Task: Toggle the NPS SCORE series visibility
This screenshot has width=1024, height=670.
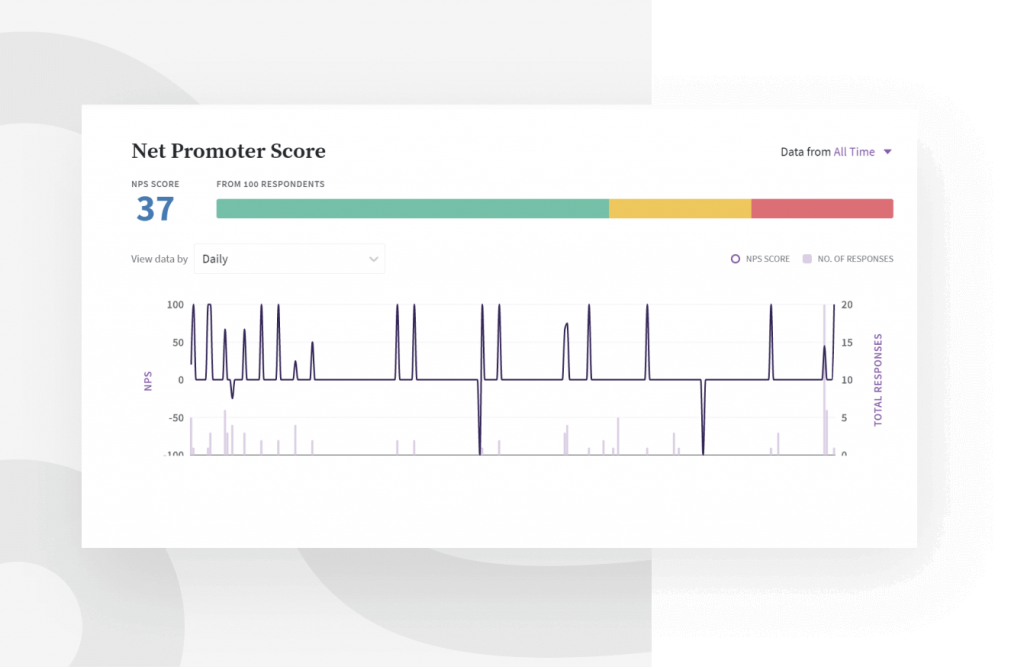Action: [760, 258]
